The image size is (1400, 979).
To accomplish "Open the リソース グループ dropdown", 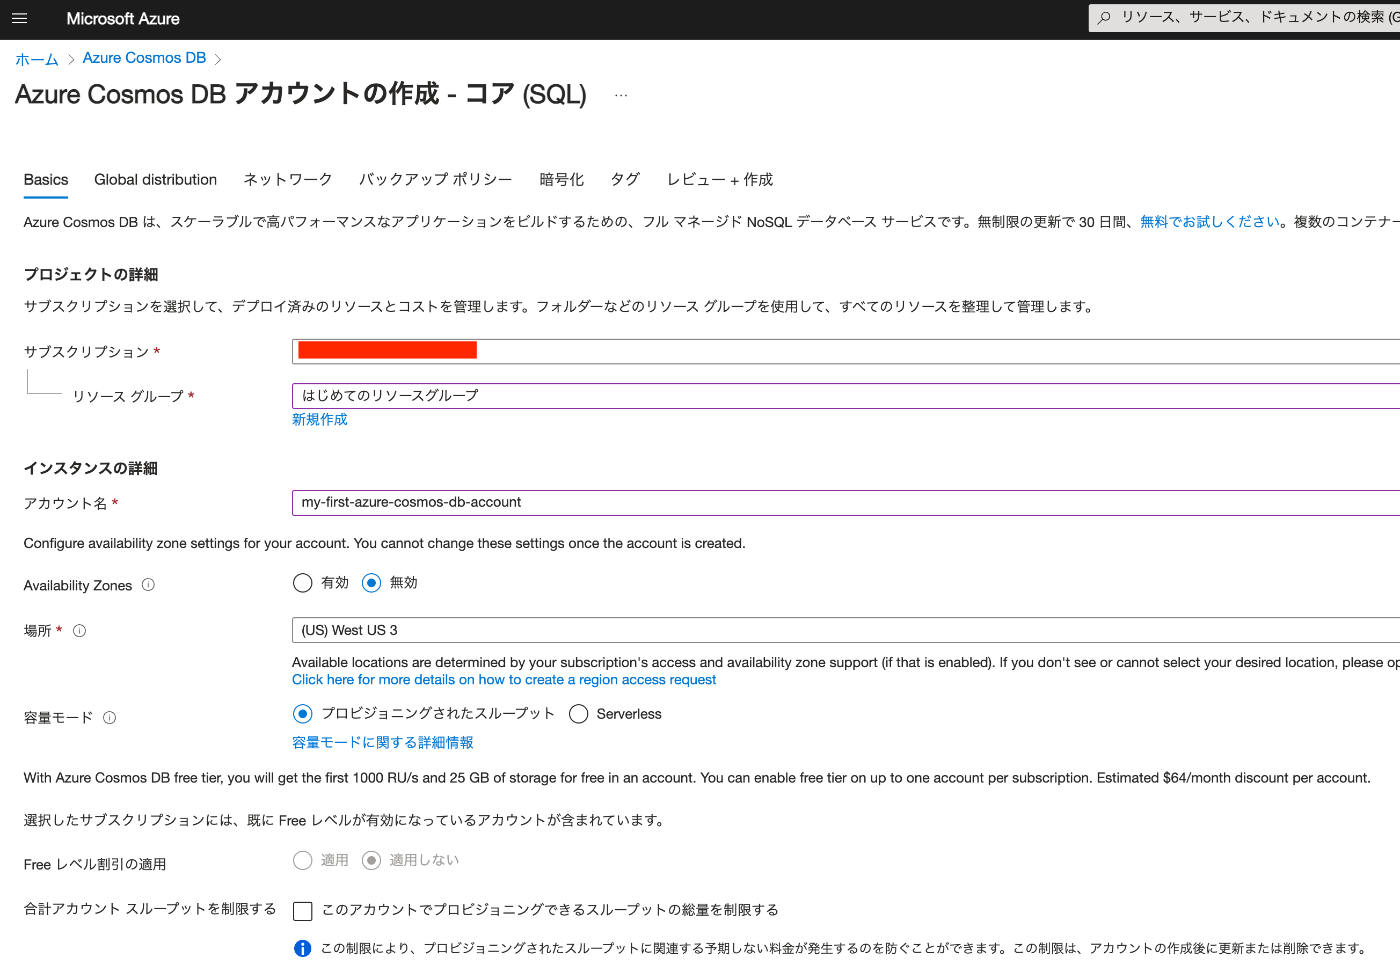I will (846, 396).
